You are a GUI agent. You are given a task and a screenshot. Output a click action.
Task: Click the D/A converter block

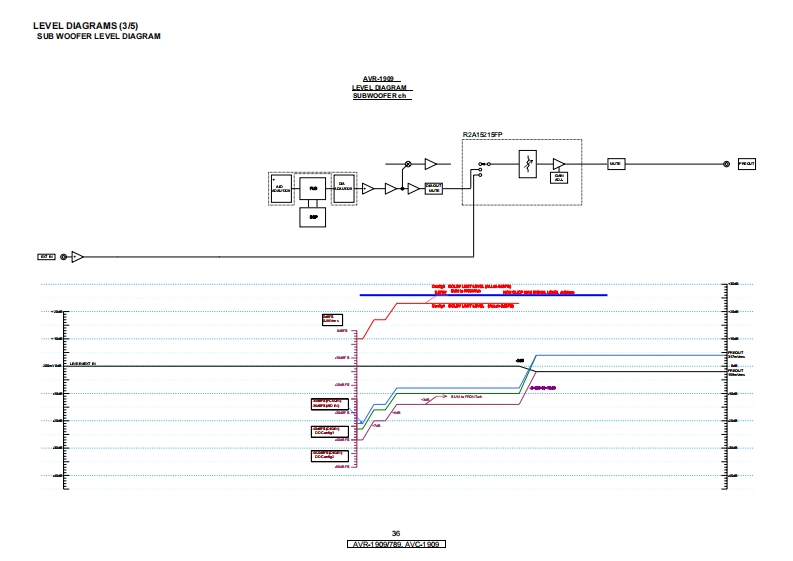point(345,188)
